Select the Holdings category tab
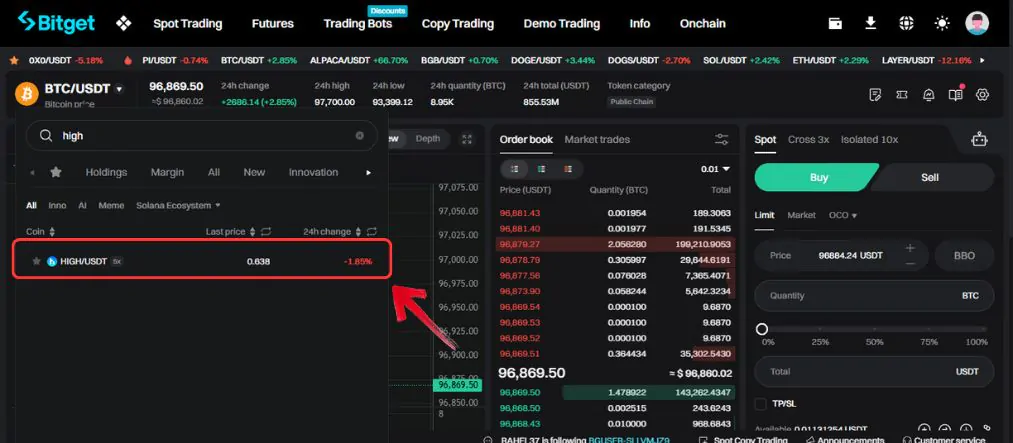This screenshot has height=443, width=1013. pos(106,172)
